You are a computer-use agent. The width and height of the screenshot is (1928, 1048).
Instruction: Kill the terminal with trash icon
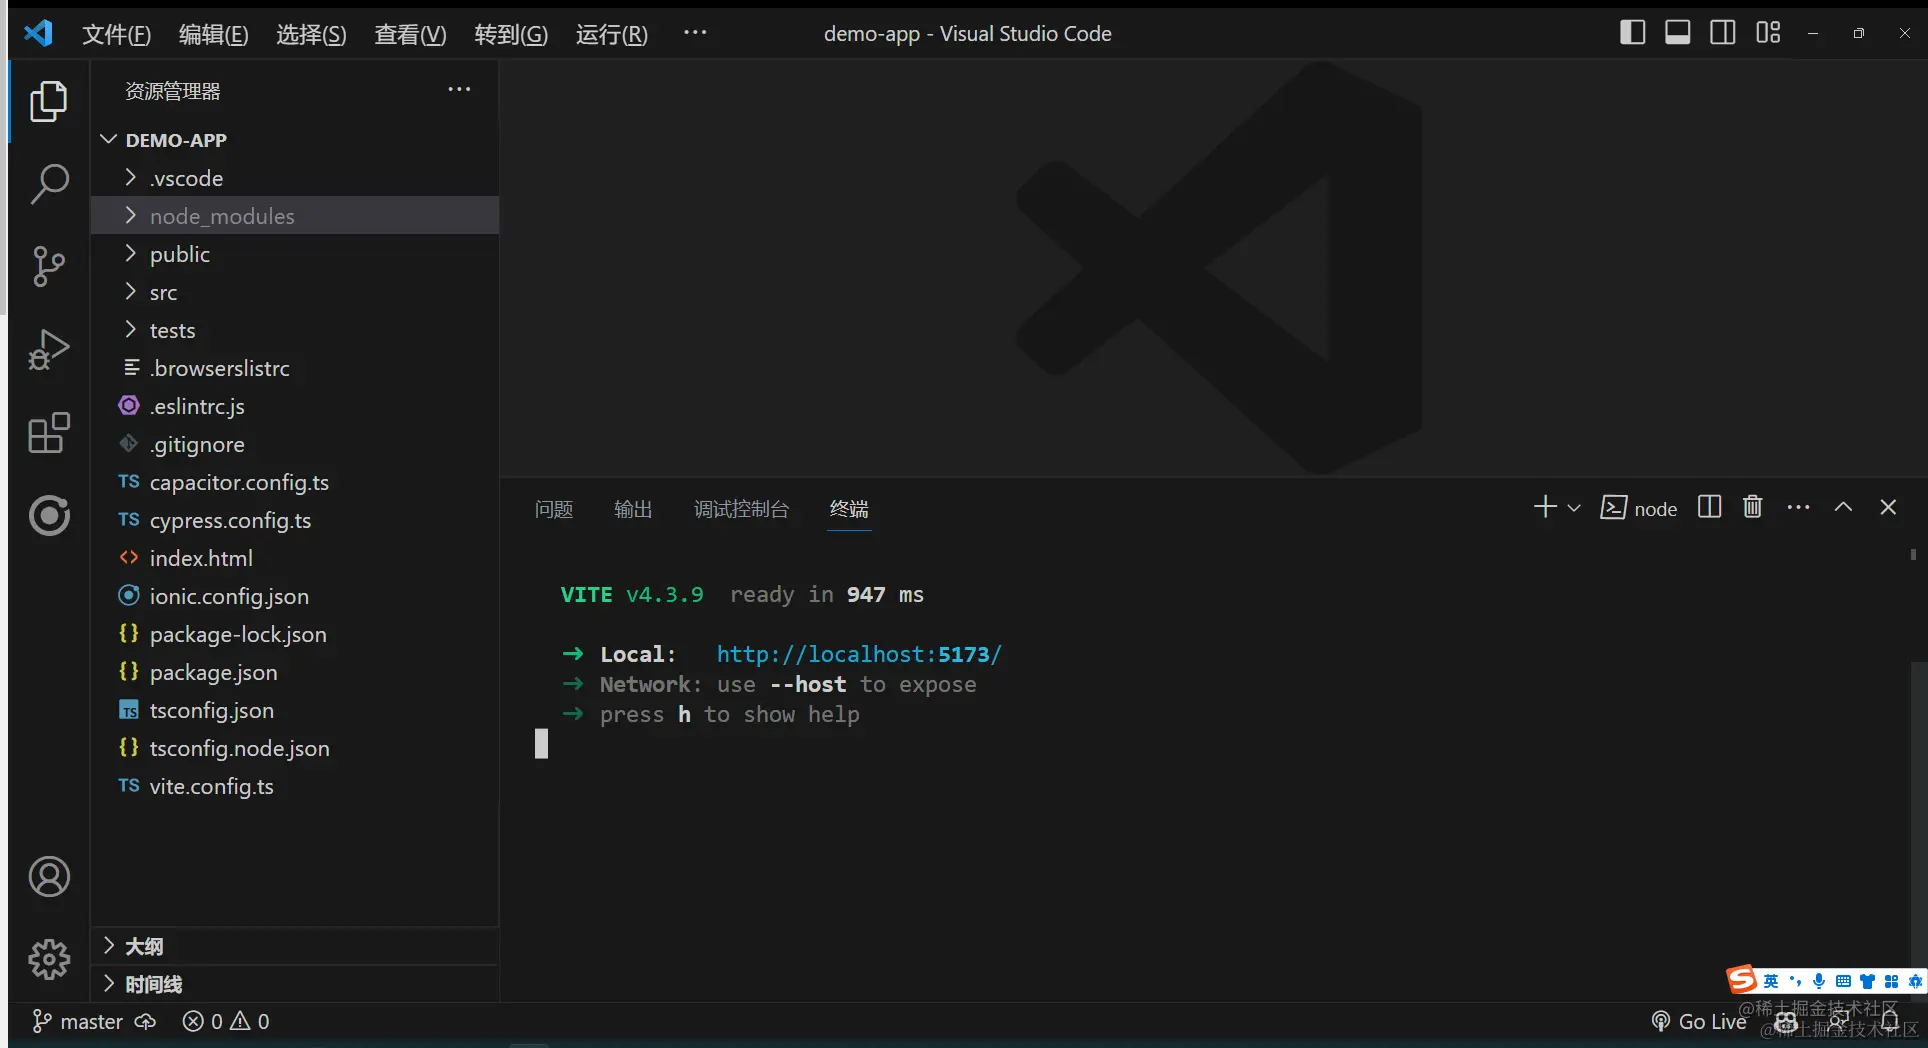[x=1753, y=507]
